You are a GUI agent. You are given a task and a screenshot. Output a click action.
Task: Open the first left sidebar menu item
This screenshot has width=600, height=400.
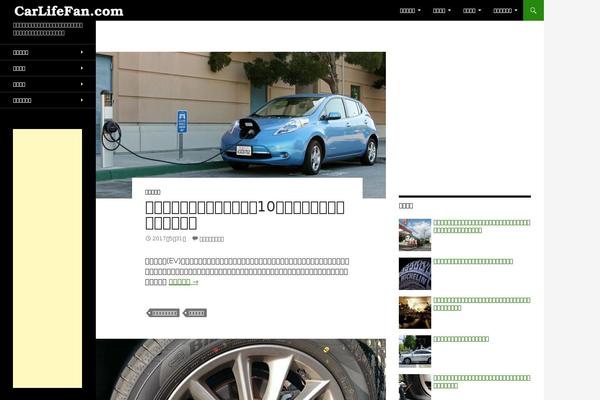48,52
